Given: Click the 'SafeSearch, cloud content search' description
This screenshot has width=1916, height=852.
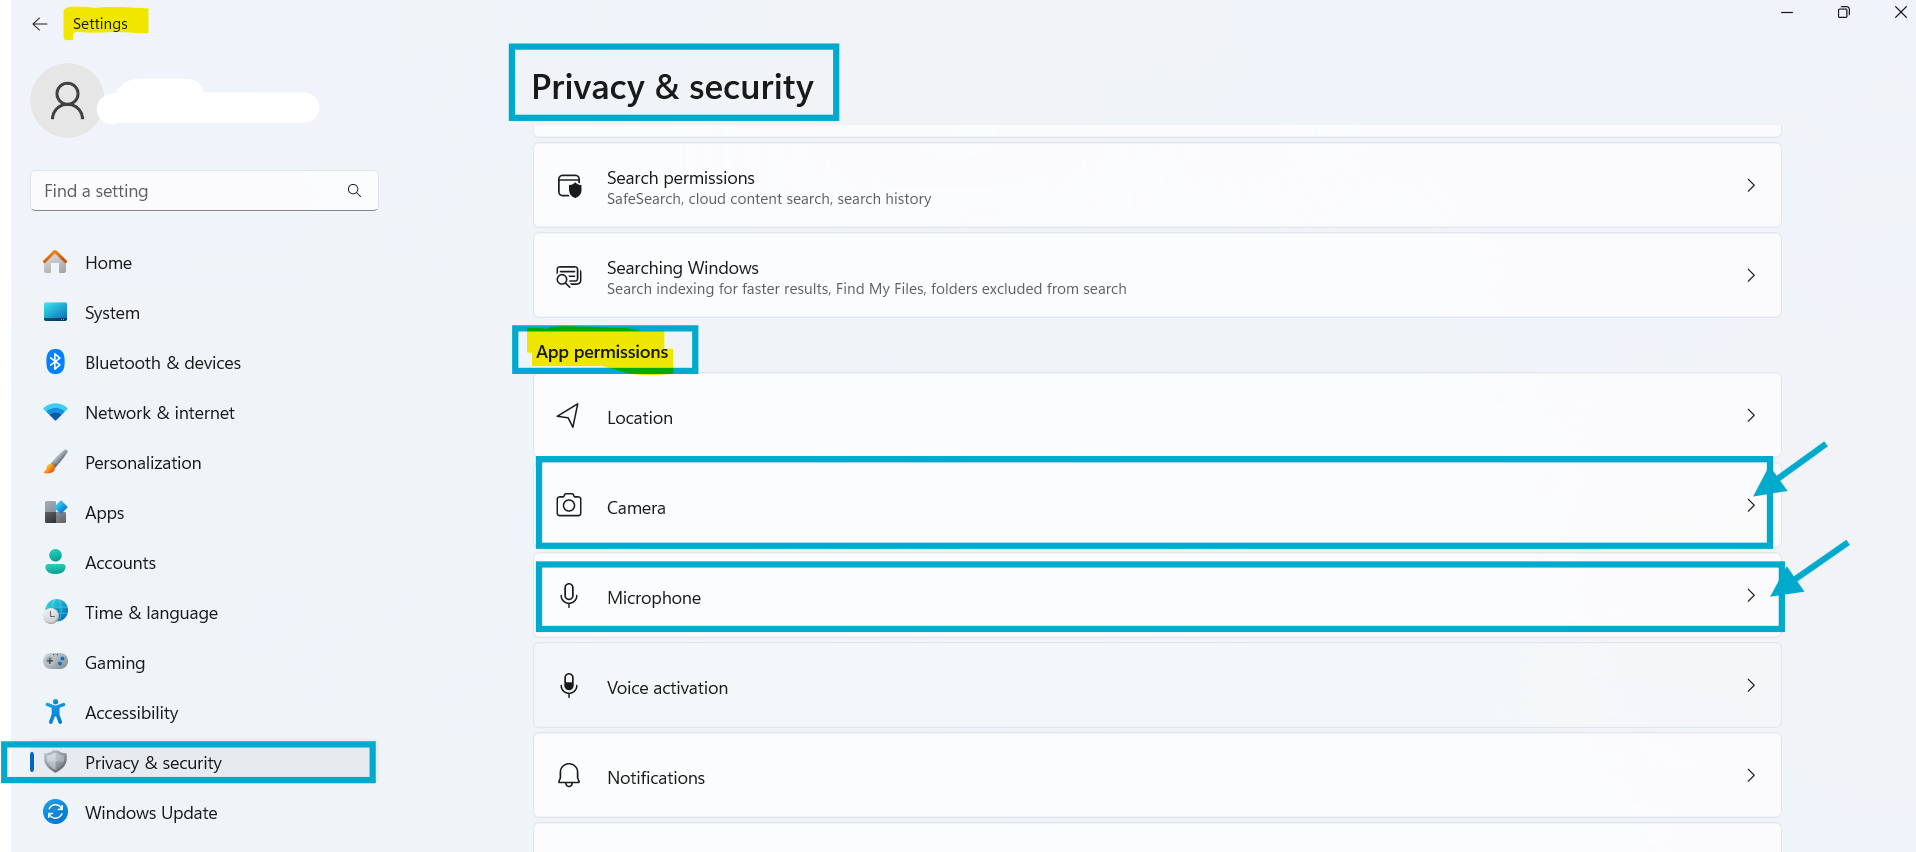Looking at the screenshot, I should pos(769,199).
